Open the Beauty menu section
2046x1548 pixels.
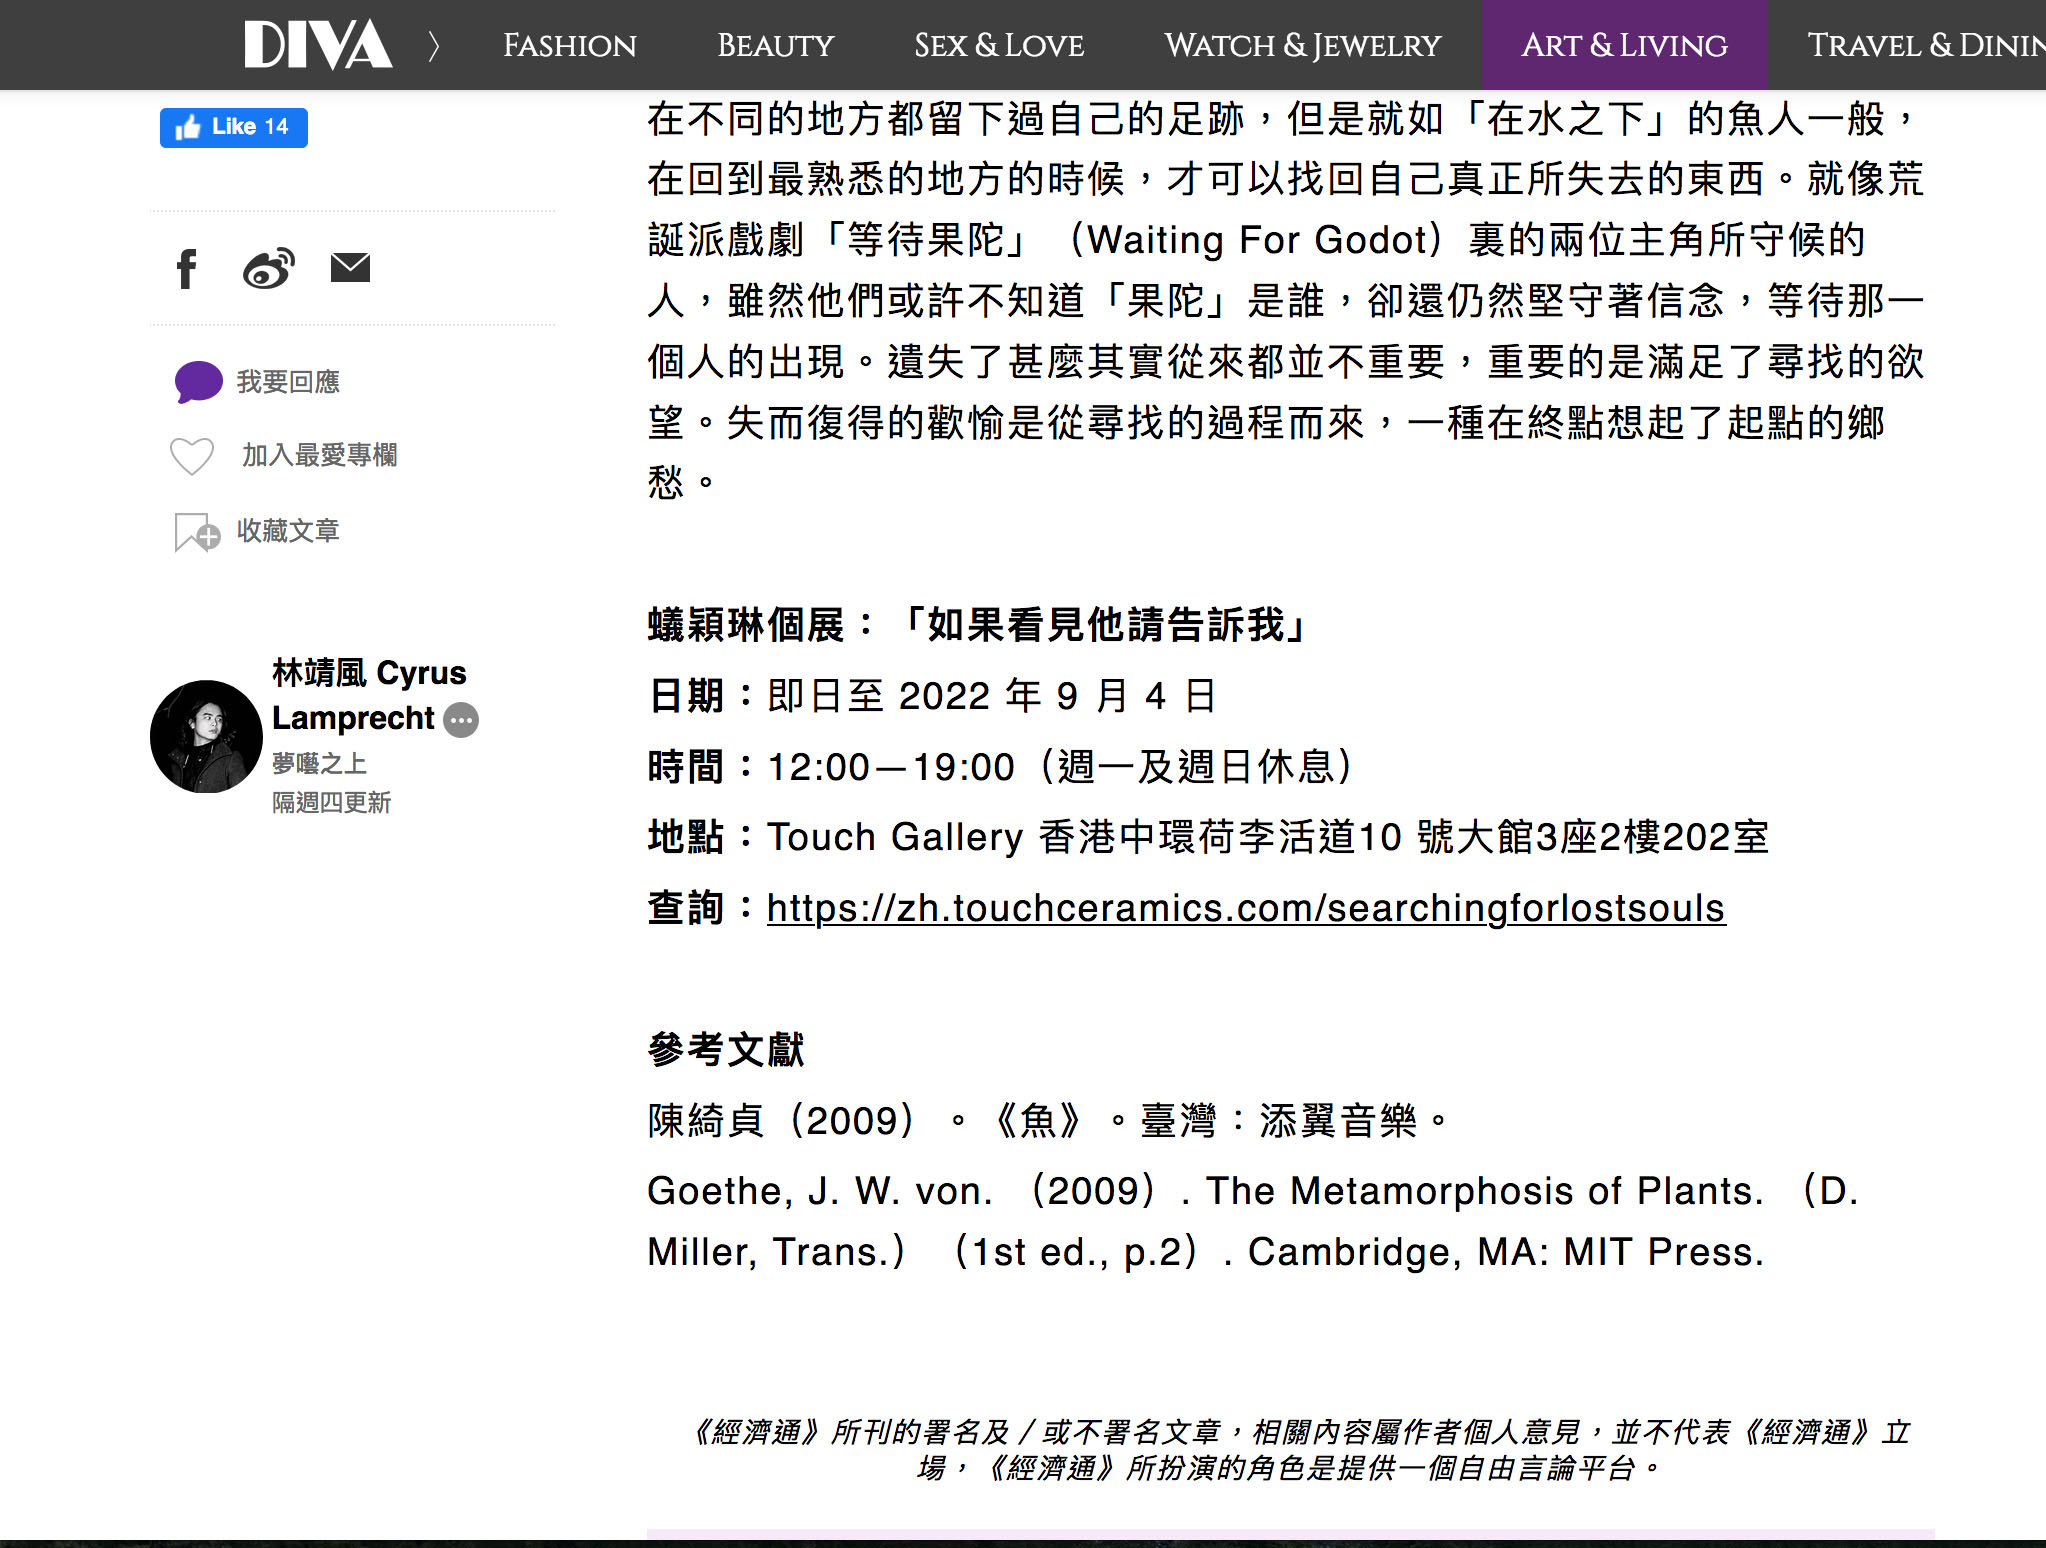pos(775,45)
